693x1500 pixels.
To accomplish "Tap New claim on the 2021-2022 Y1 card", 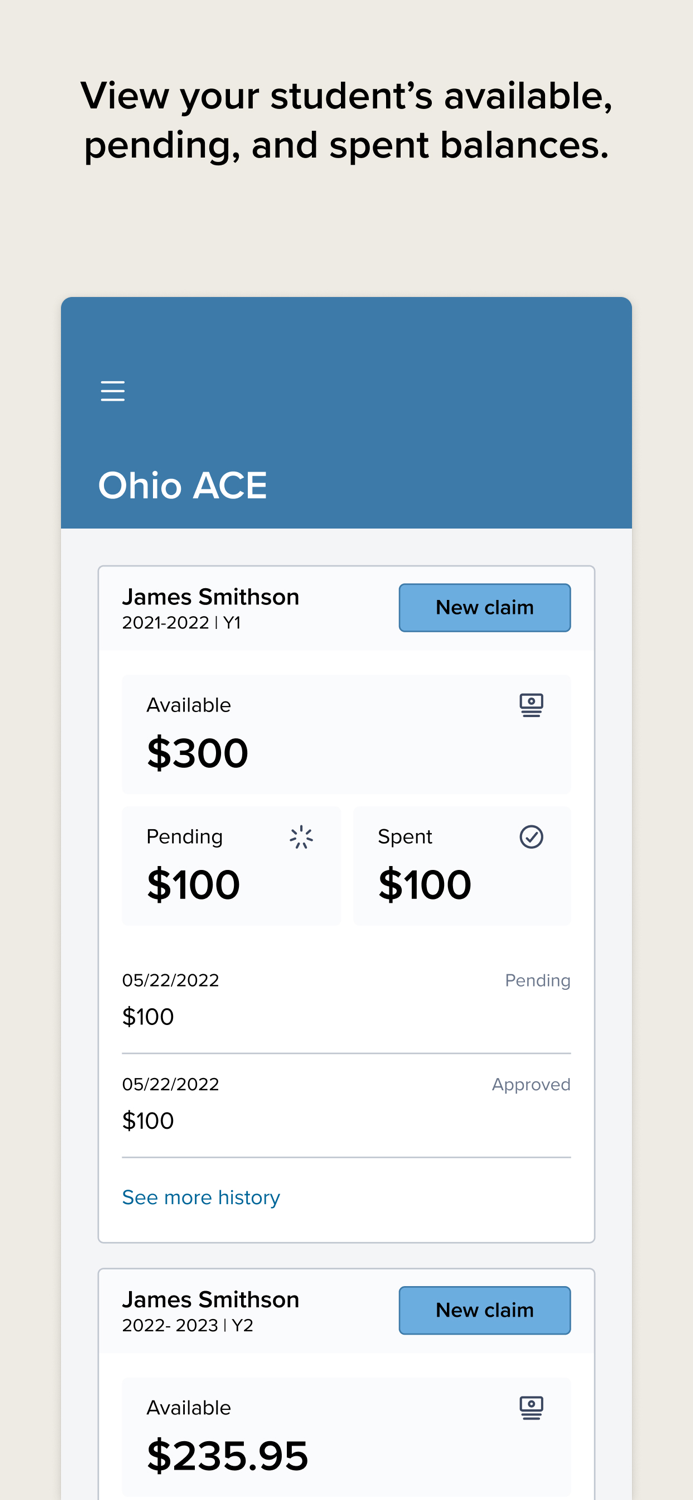I will click(x=485, y=607).
